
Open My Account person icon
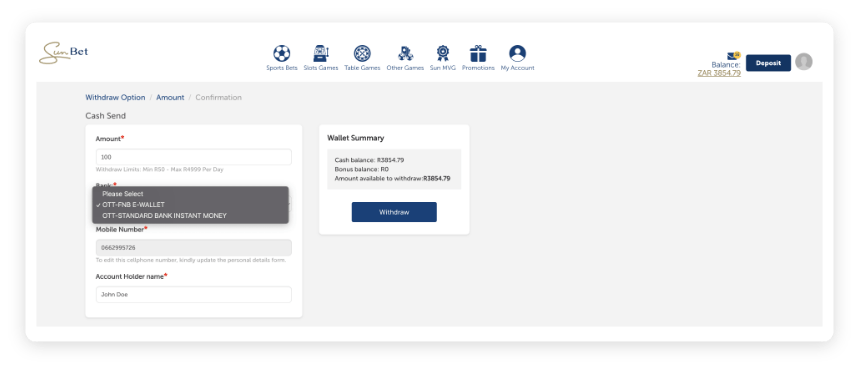click(517, 53)
